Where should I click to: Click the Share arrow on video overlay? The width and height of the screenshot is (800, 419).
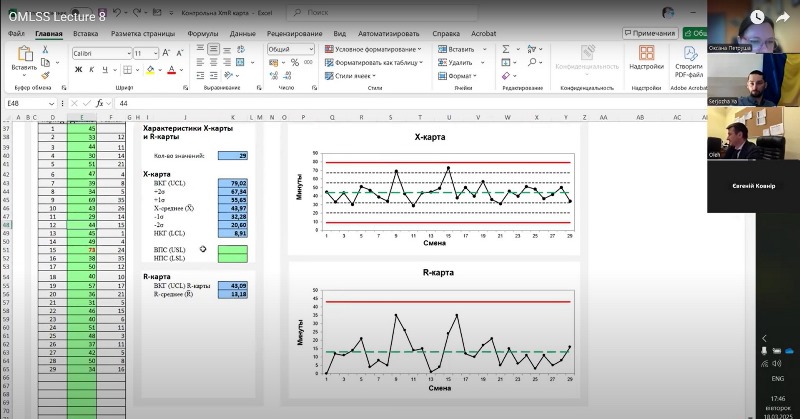click(783, 17)
